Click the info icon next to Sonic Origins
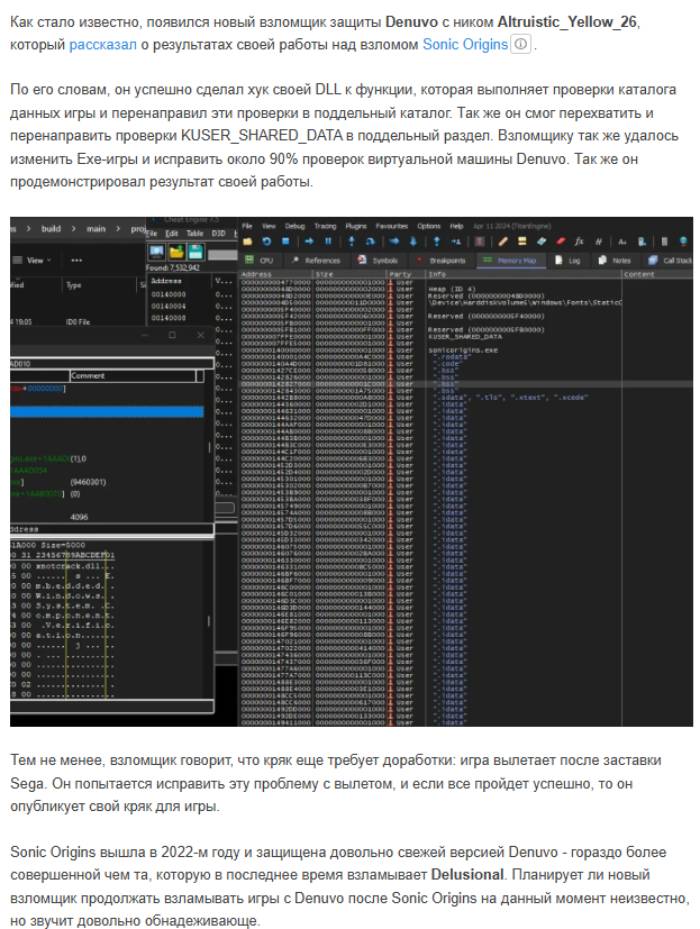700x929 pixels. pos(520,44)
